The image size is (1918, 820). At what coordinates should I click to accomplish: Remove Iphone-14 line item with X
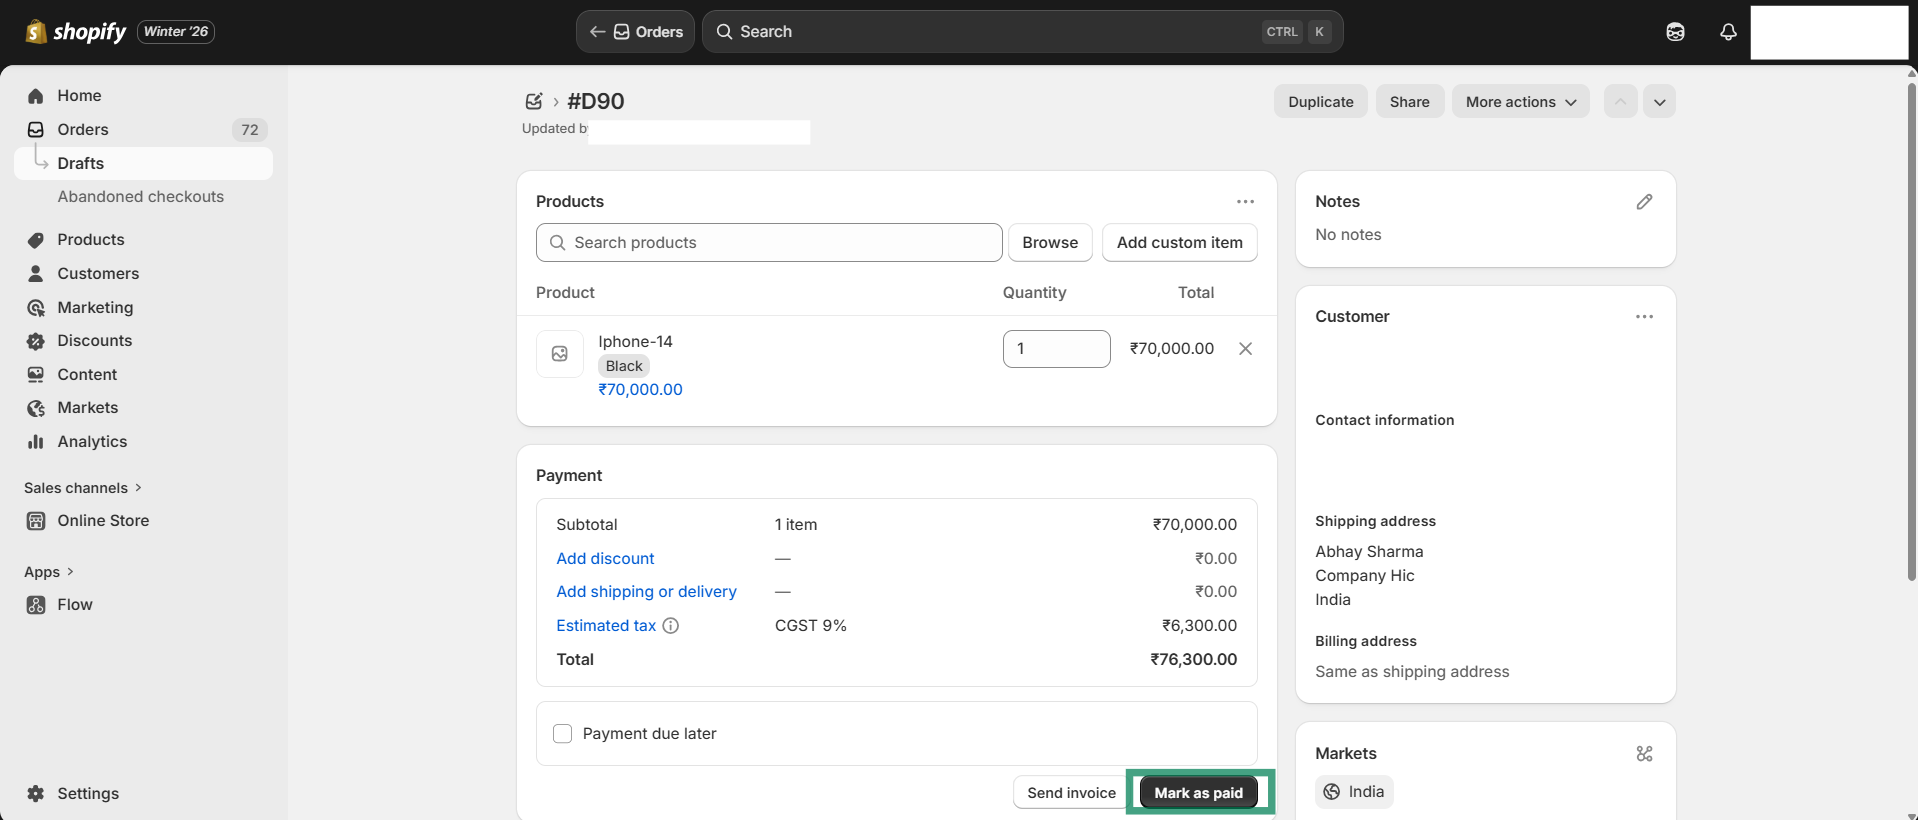(1245, 349)
